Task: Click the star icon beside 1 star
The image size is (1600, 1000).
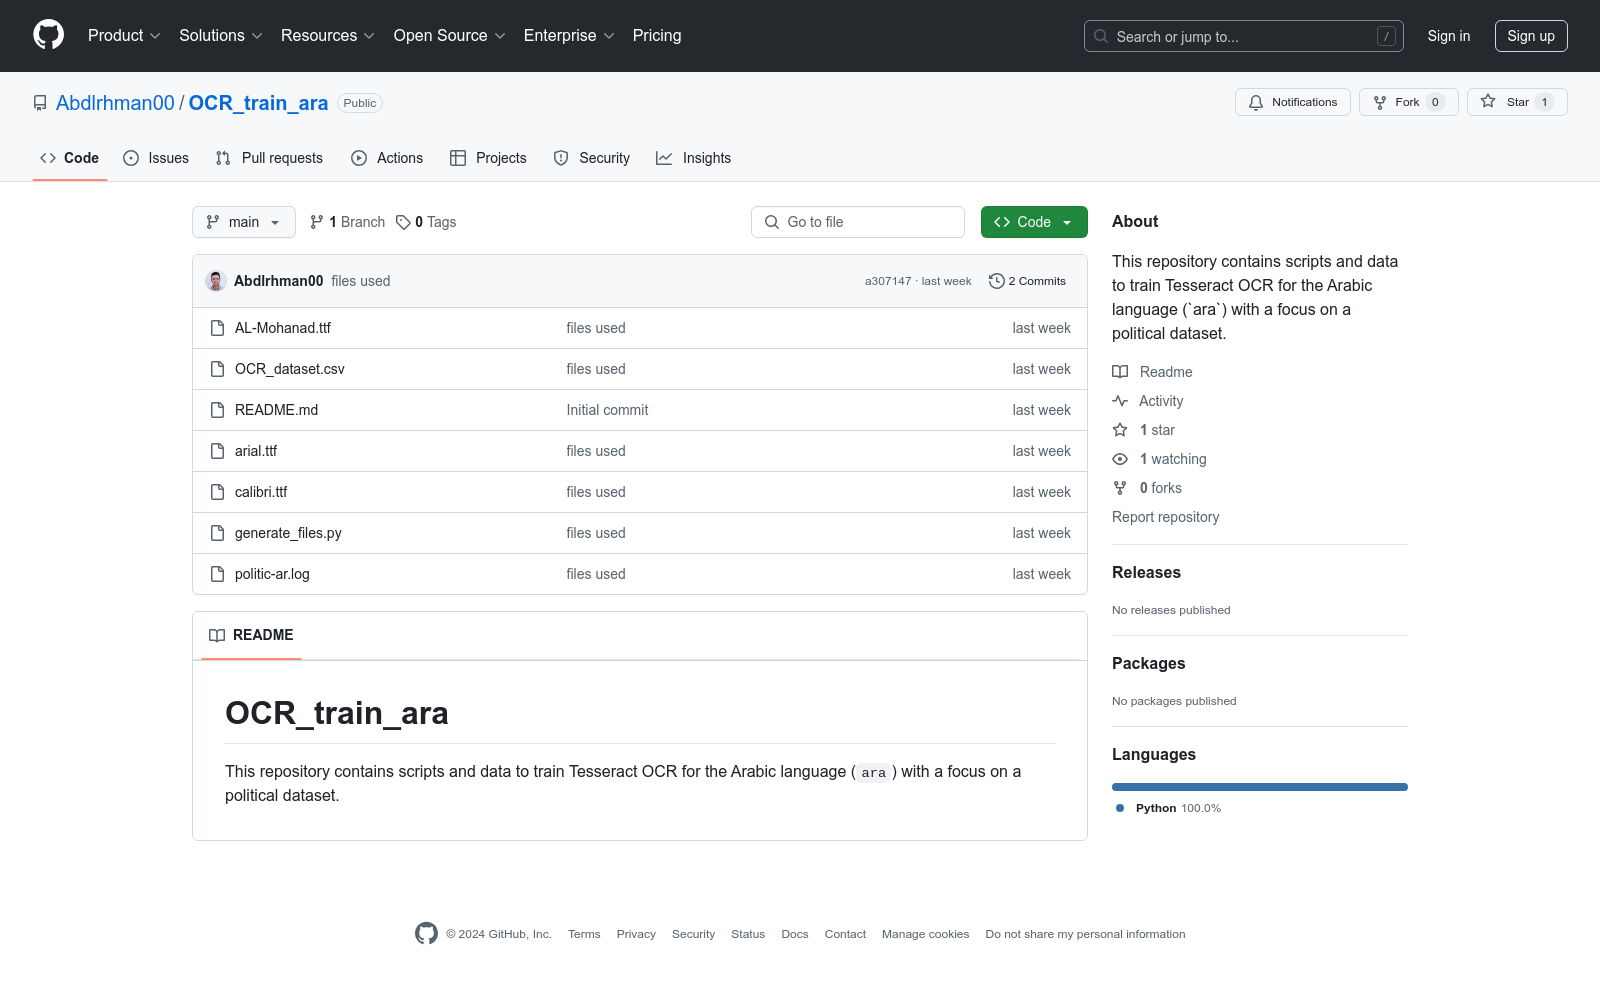Action: coord(1120,430)
